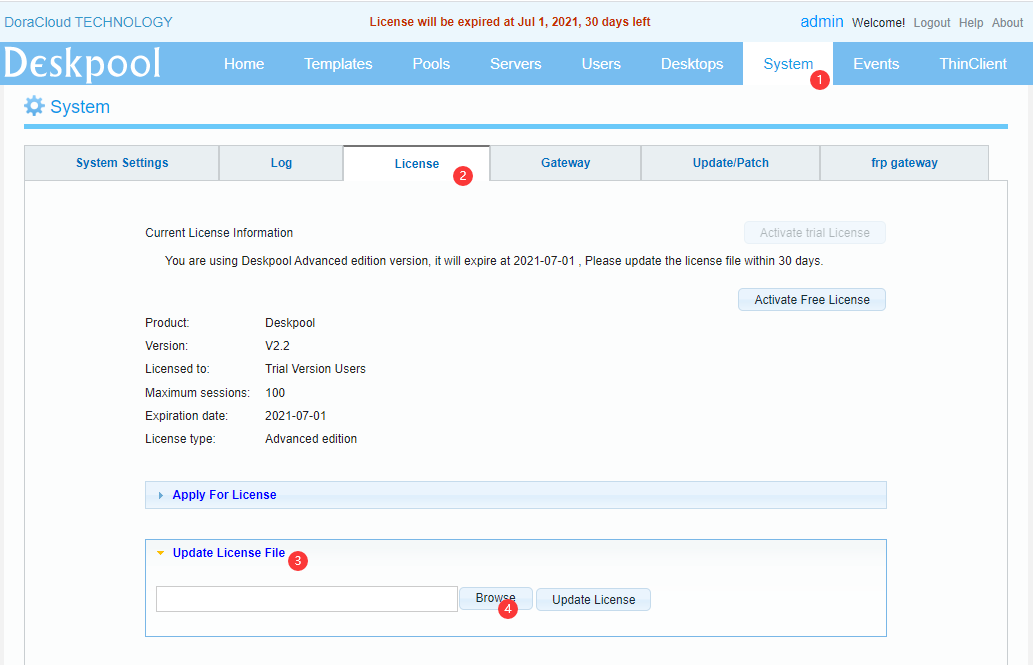Click the 'Current License Information' heading
The width and height of the screenshot is (1033, 665).
click(219, 233)
